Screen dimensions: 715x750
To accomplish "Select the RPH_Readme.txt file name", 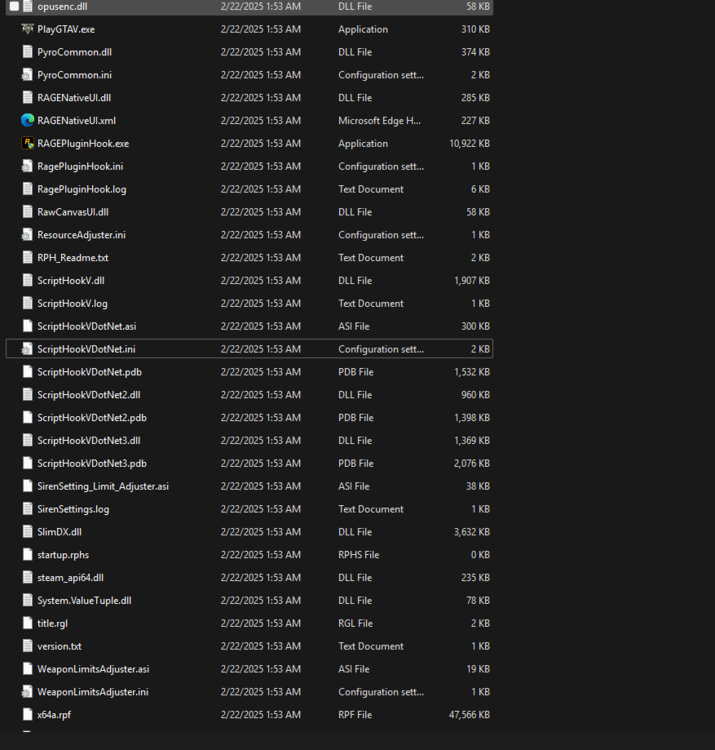I will pyautogui.click(x=73, y=258).
